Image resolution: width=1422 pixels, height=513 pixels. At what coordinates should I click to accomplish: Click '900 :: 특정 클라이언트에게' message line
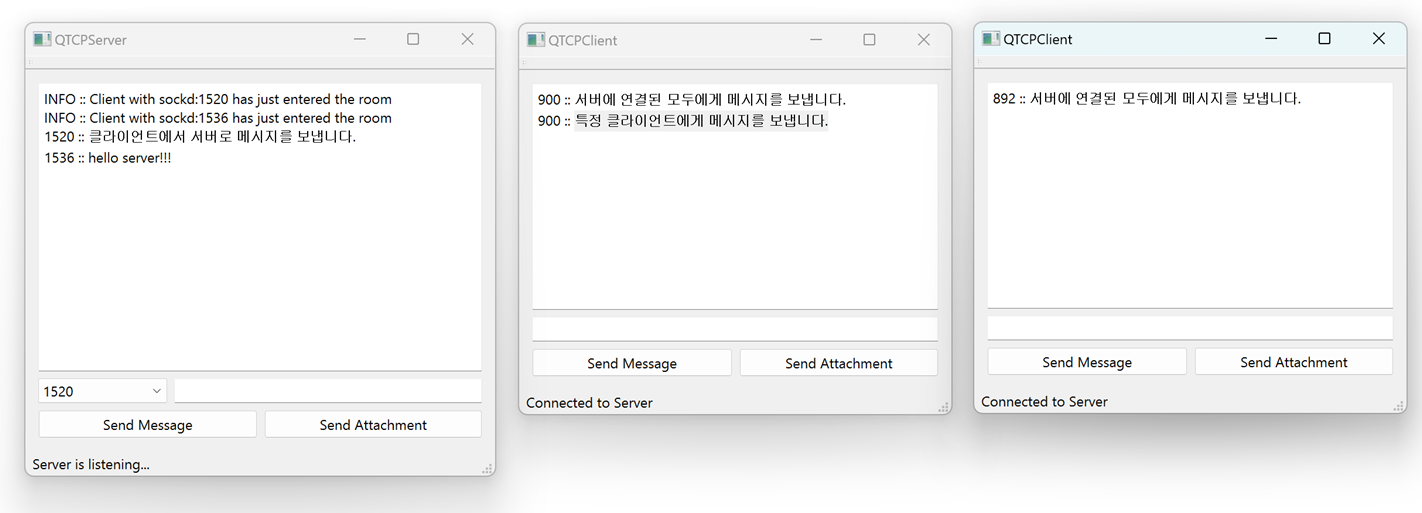[683, 121]
